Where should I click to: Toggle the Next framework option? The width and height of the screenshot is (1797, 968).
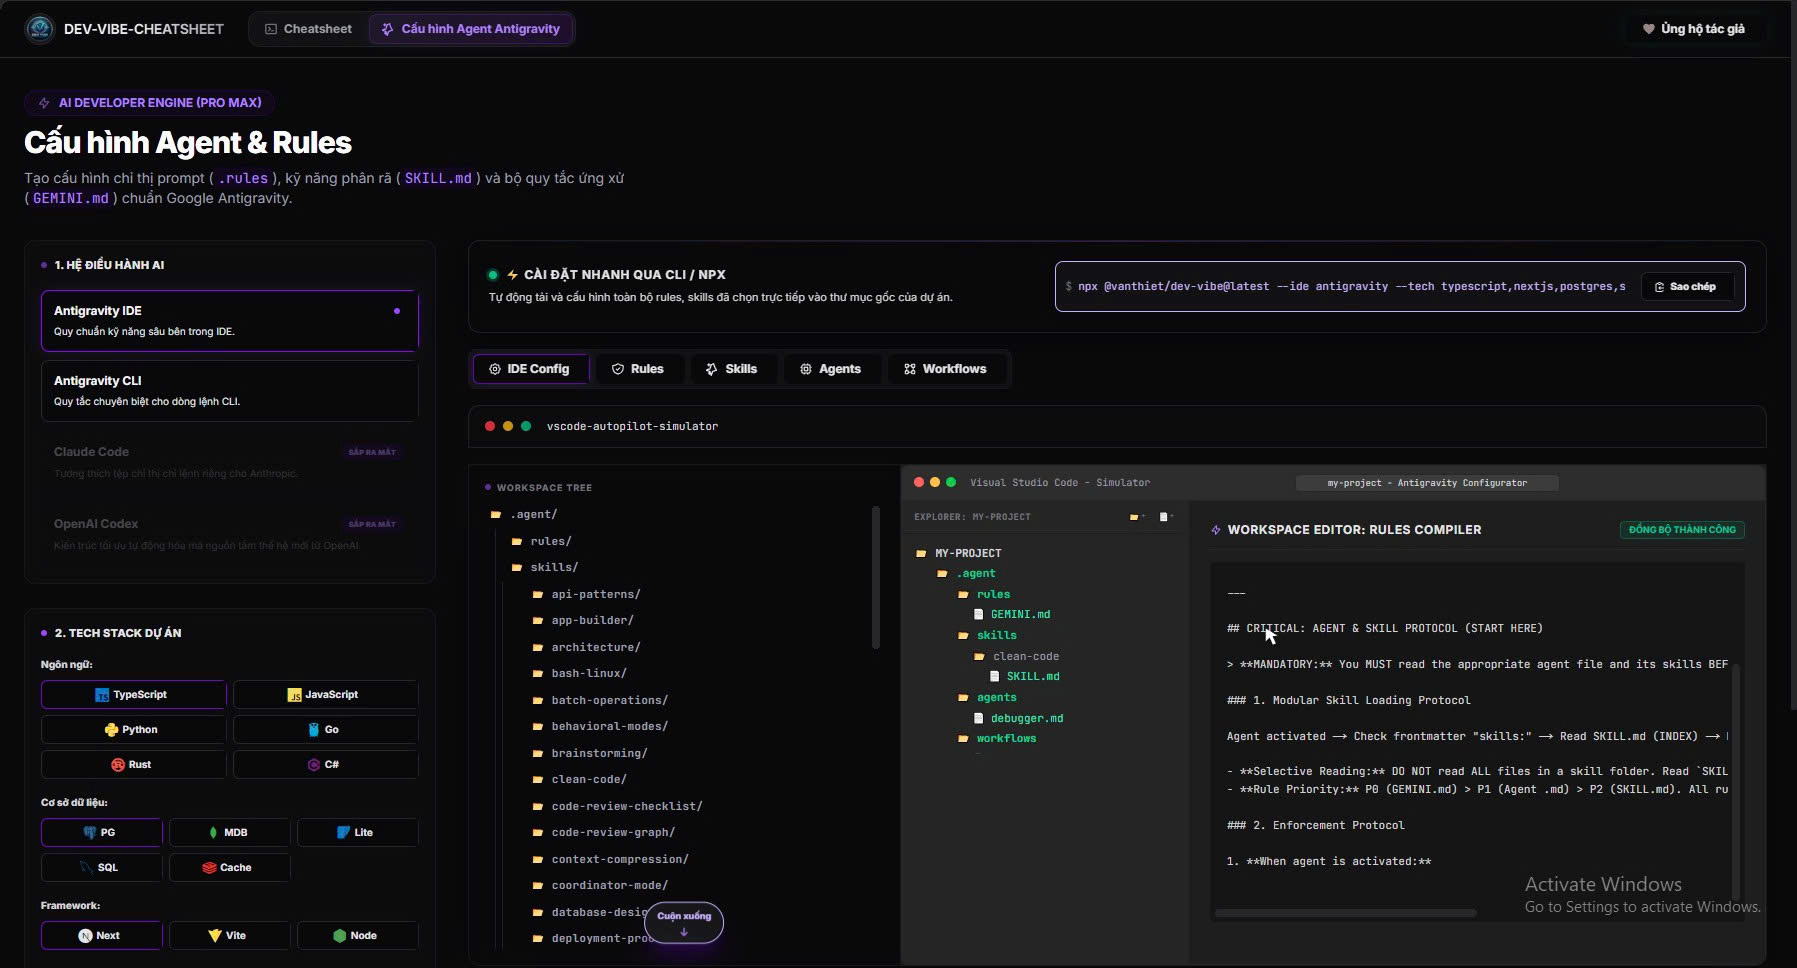[101, 936]
